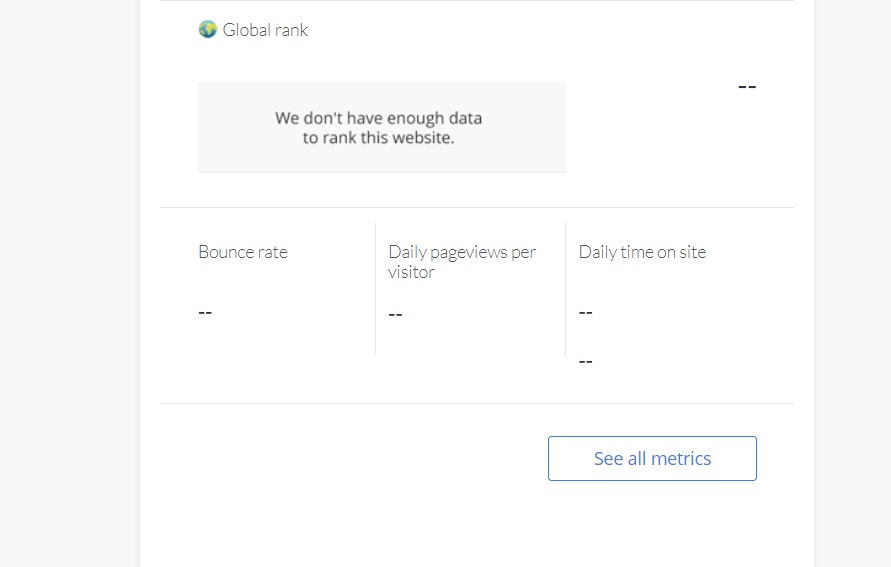891x567 pixels.
Task: Click the See all metrics button
Action: point(652,458)
